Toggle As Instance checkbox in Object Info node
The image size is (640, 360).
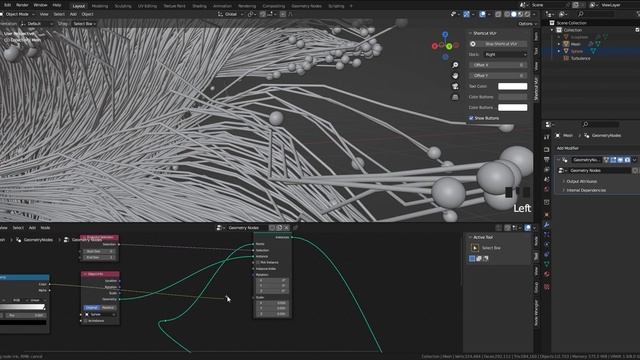[x=86, y=321]
